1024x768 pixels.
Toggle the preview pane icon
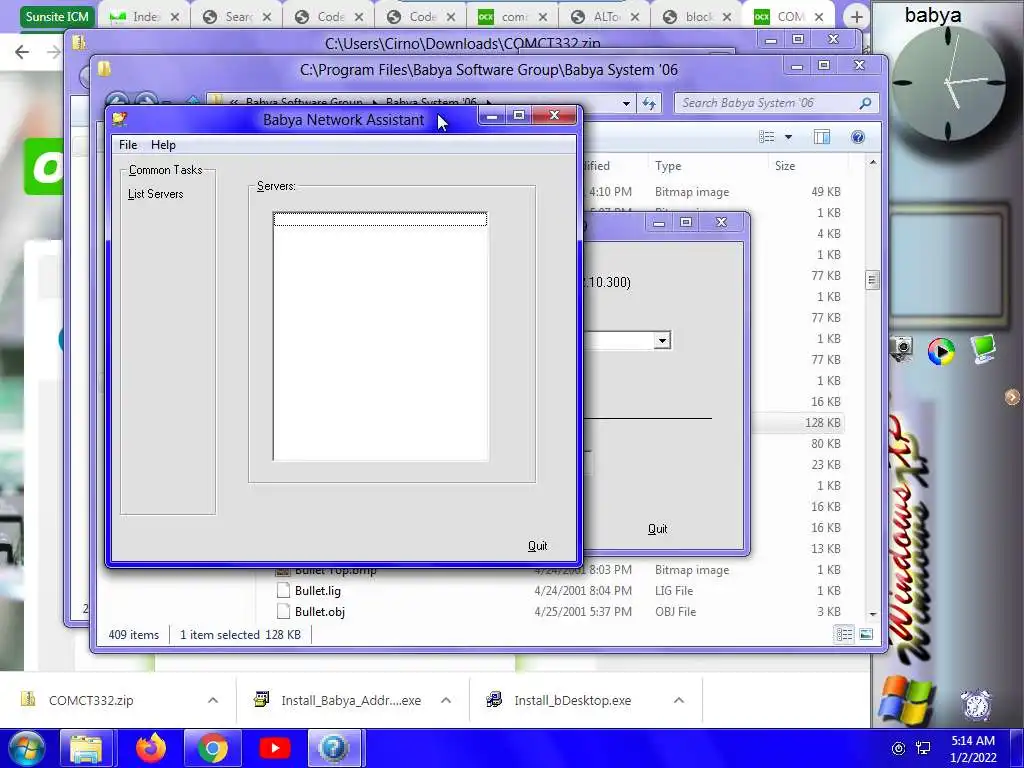[x=822, y=136]
